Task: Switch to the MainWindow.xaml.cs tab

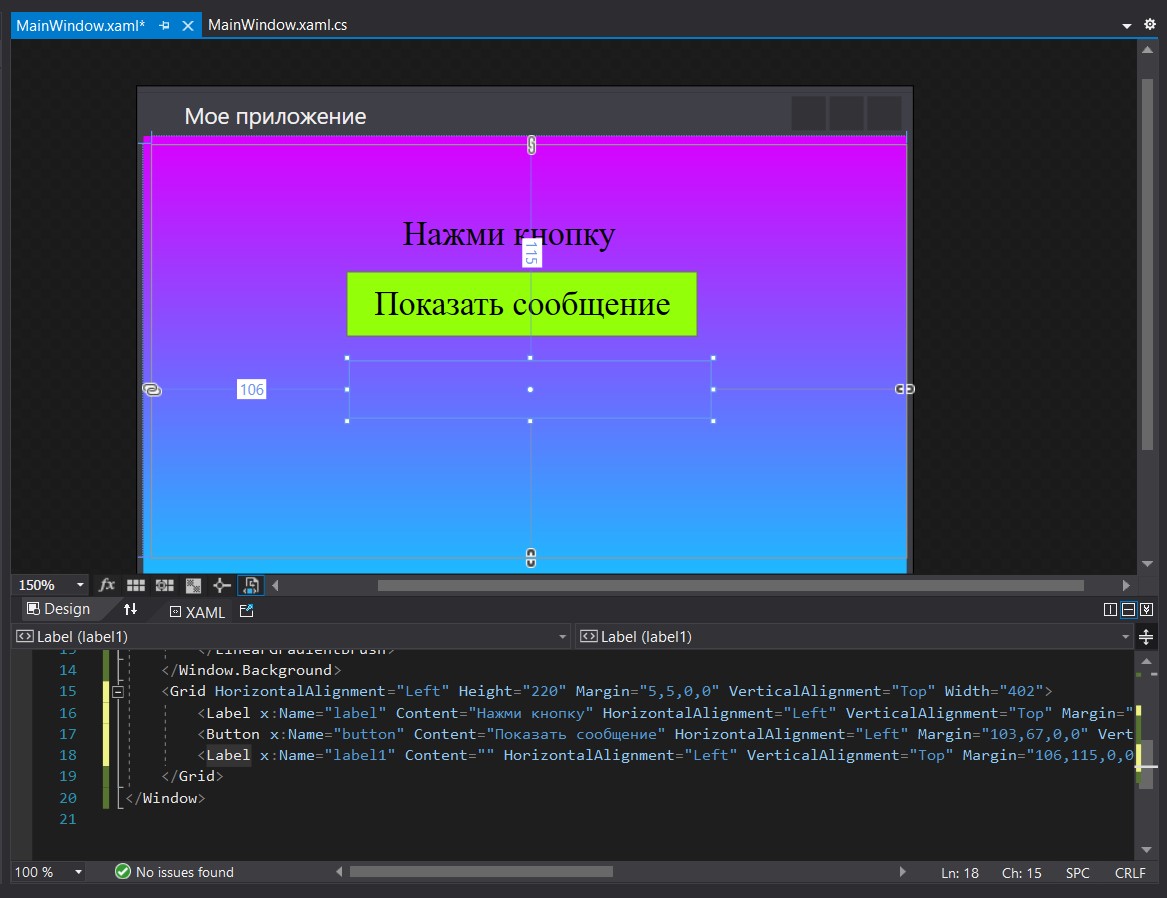Action: pyautogui.click(x=277, y=25)
